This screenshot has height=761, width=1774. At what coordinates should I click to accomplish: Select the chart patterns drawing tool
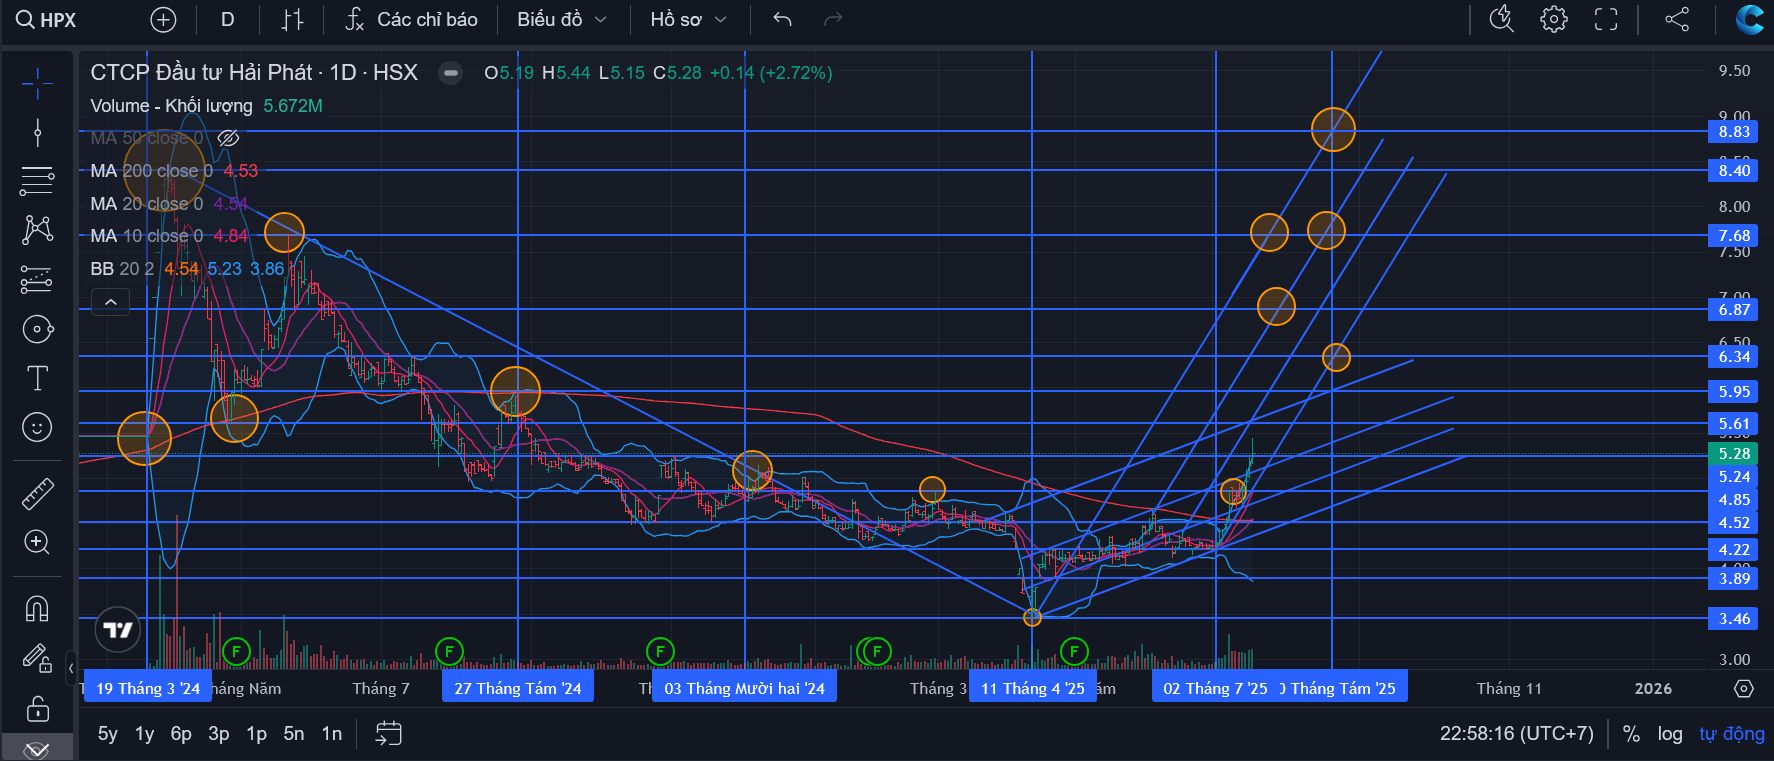pyautogui.click(x=37, y=230)
